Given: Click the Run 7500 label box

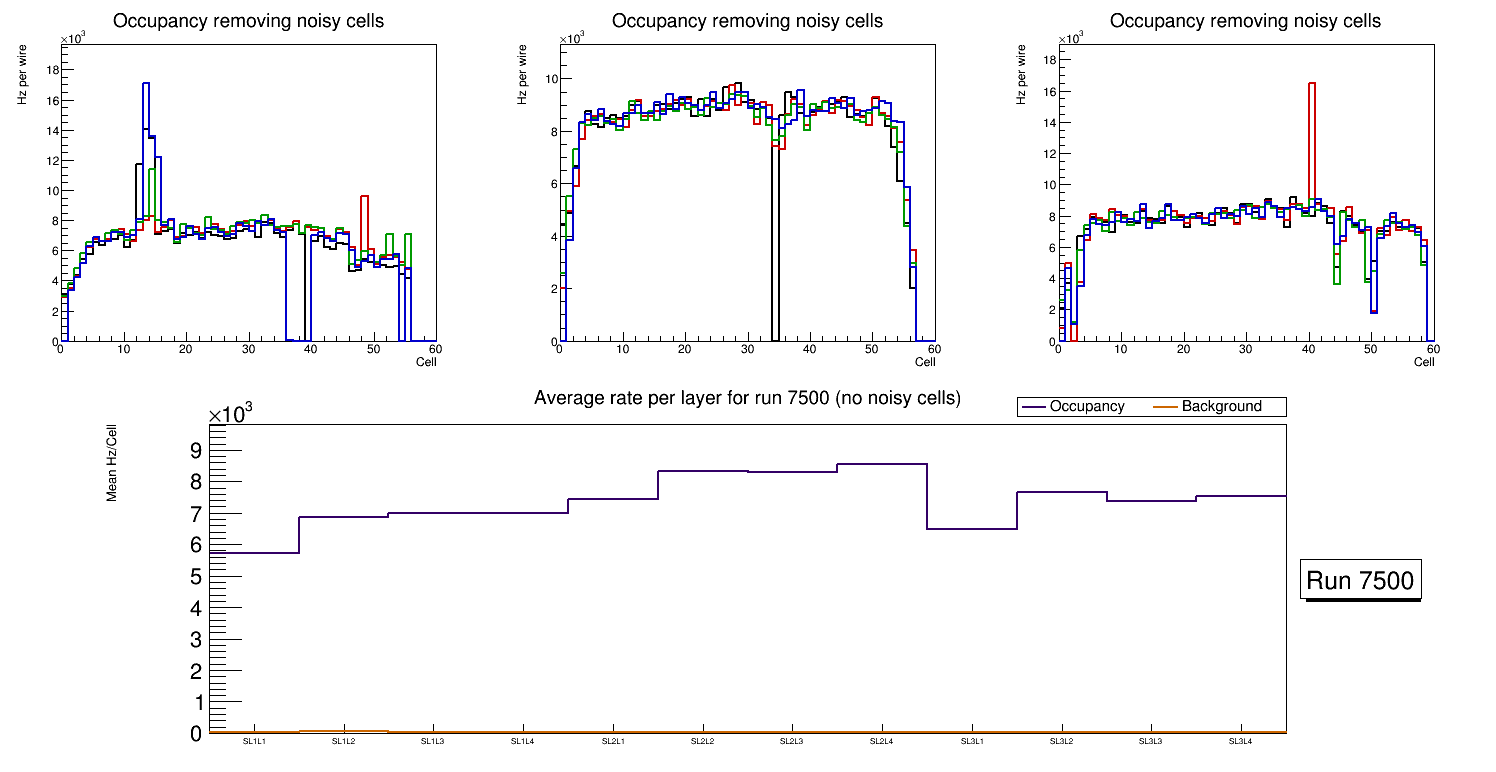Looking at the screenshot, I should click(x=1361, y=581).
